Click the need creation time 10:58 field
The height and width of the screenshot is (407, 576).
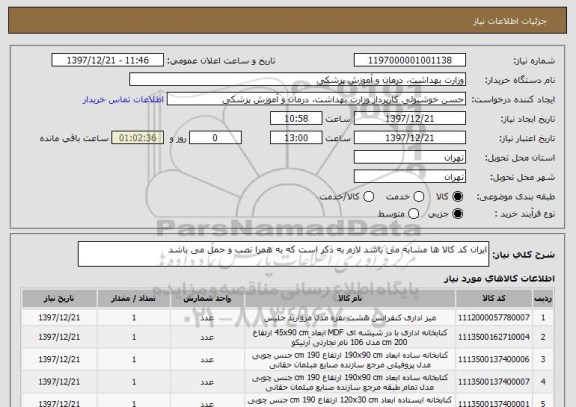click(296, 119)
